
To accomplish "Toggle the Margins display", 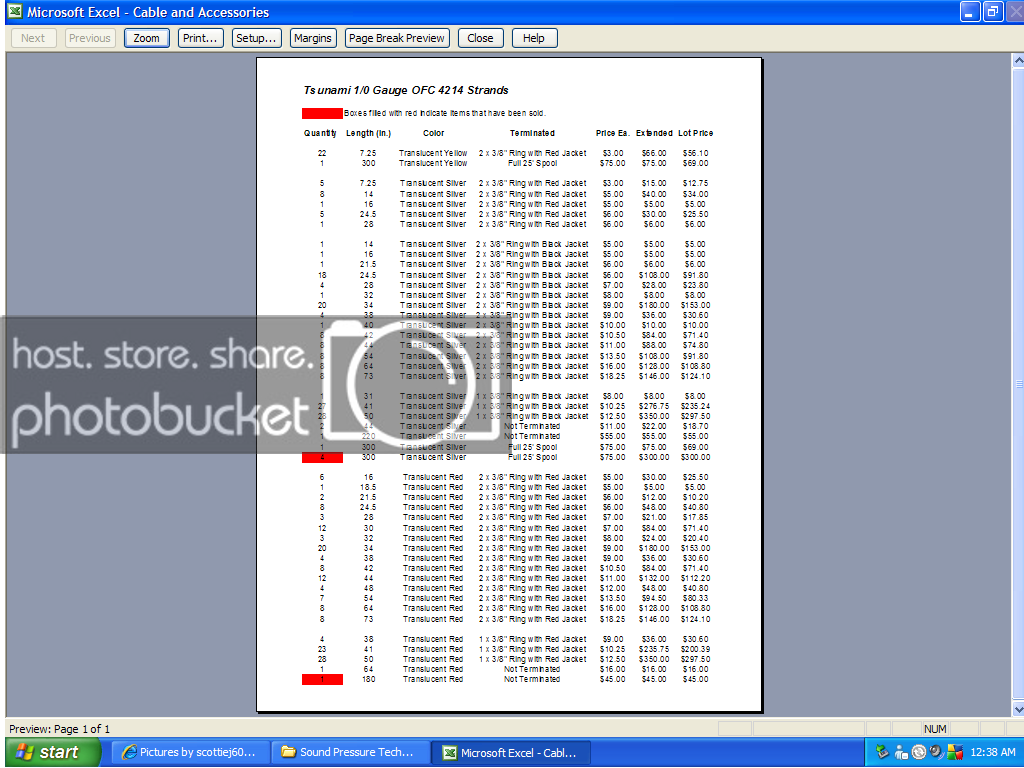I will 313,38.
